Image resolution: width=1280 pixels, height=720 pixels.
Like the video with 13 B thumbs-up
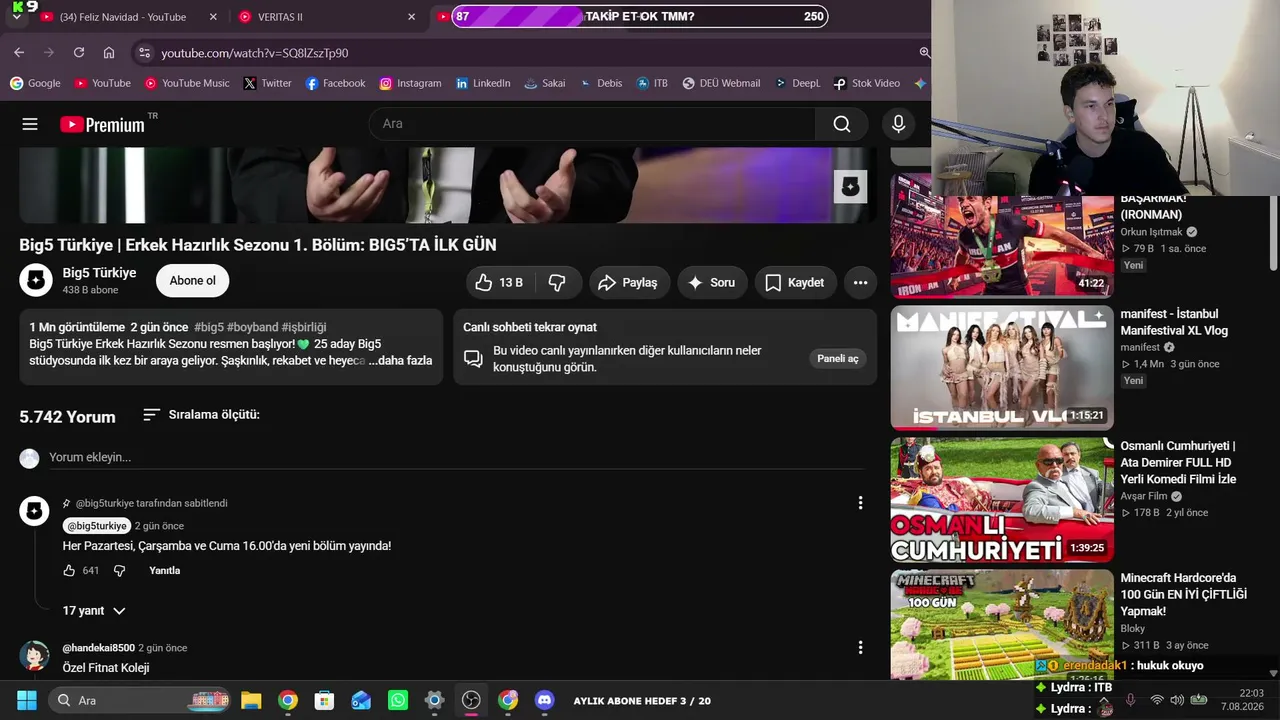tap(499, 283)
